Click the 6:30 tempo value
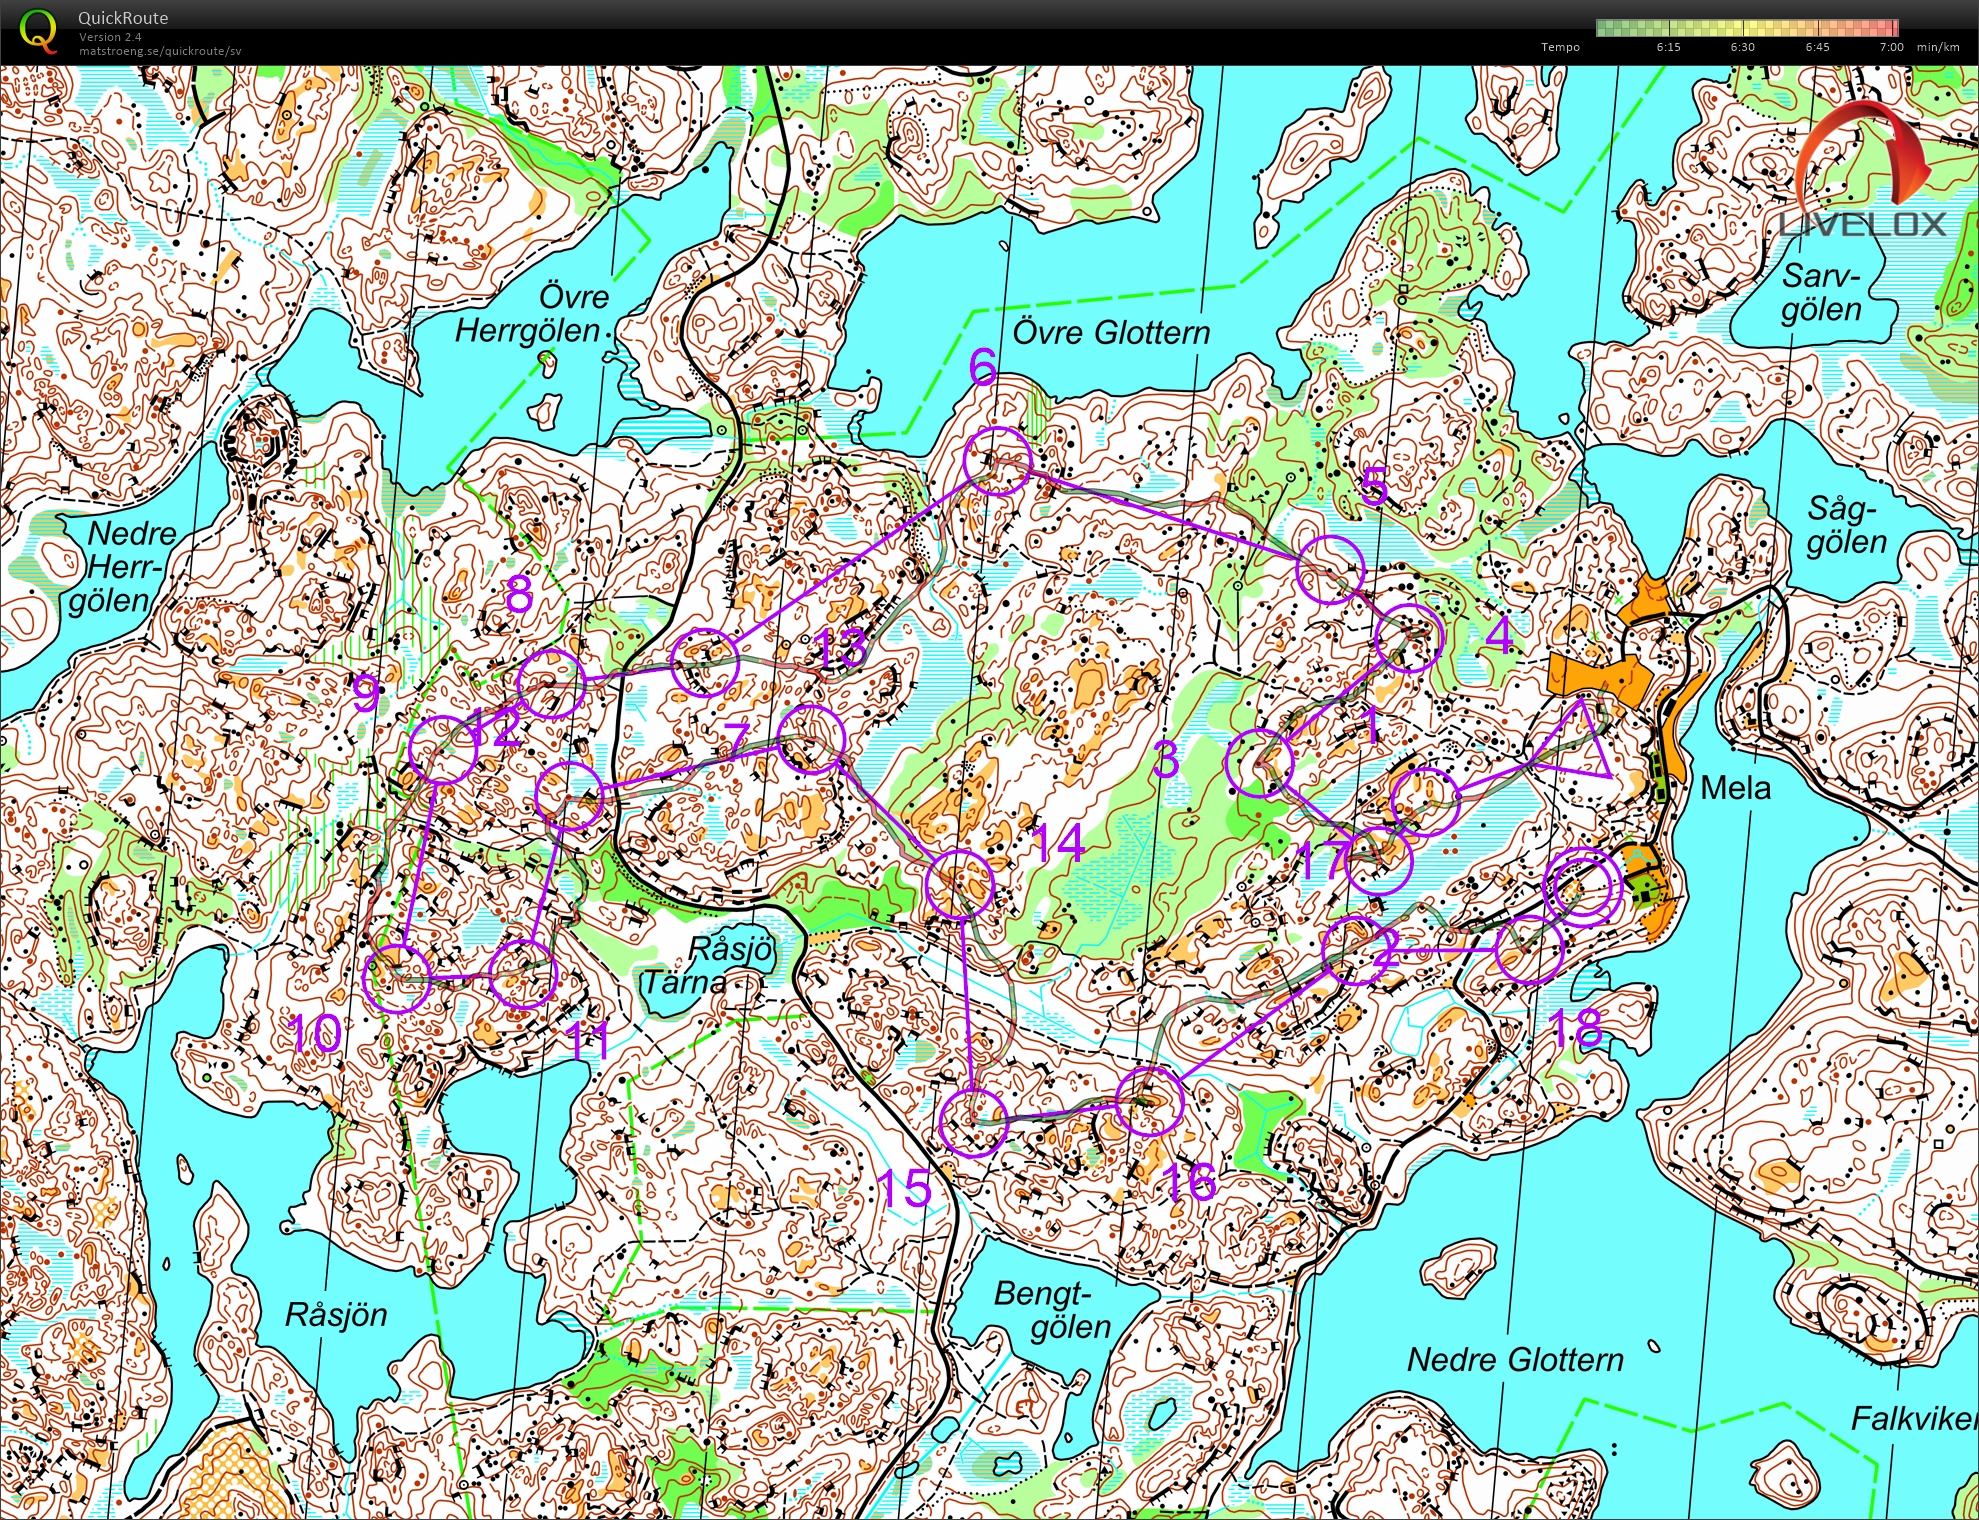The height and width of the screenshot is (1520, 1979). pyautogui.click(x=1743, y=47)
